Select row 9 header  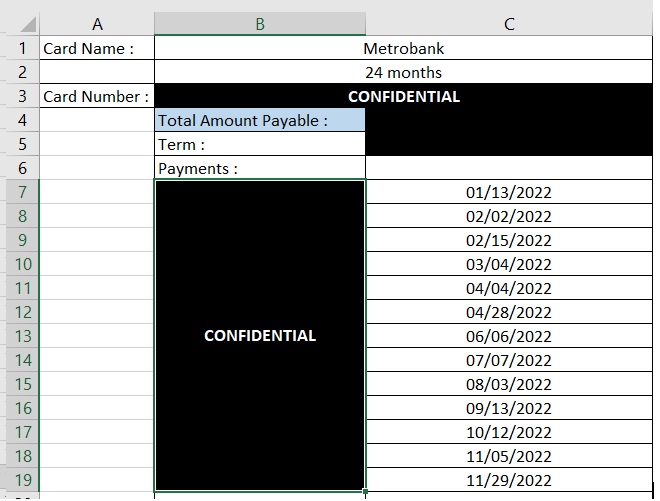tap(22, 240)
